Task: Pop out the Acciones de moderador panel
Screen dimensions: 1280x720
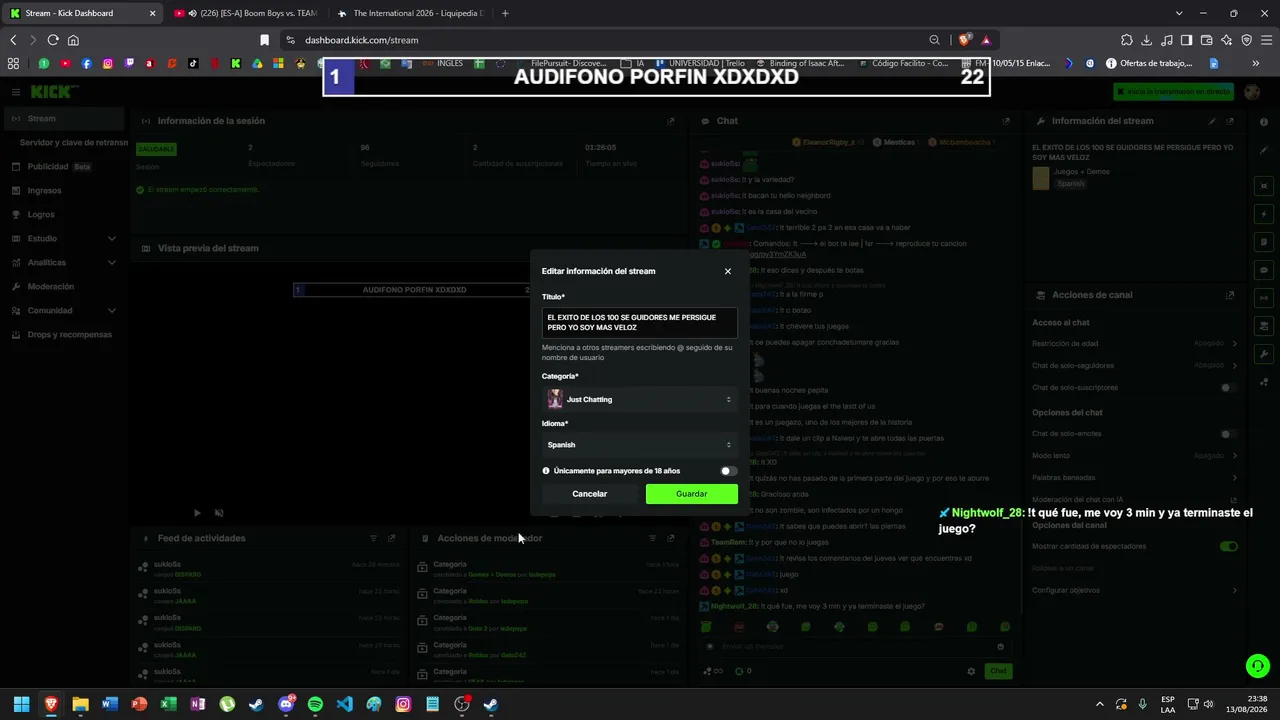Action: point(671,538)
